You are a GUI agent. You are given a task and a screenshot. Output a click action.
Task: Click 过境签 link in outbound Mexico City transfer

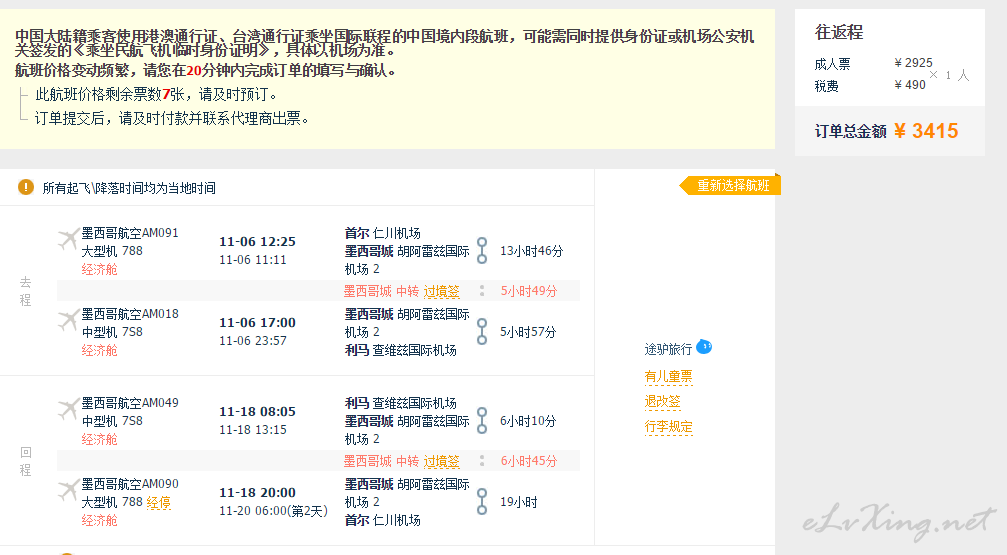coord(441,292)
